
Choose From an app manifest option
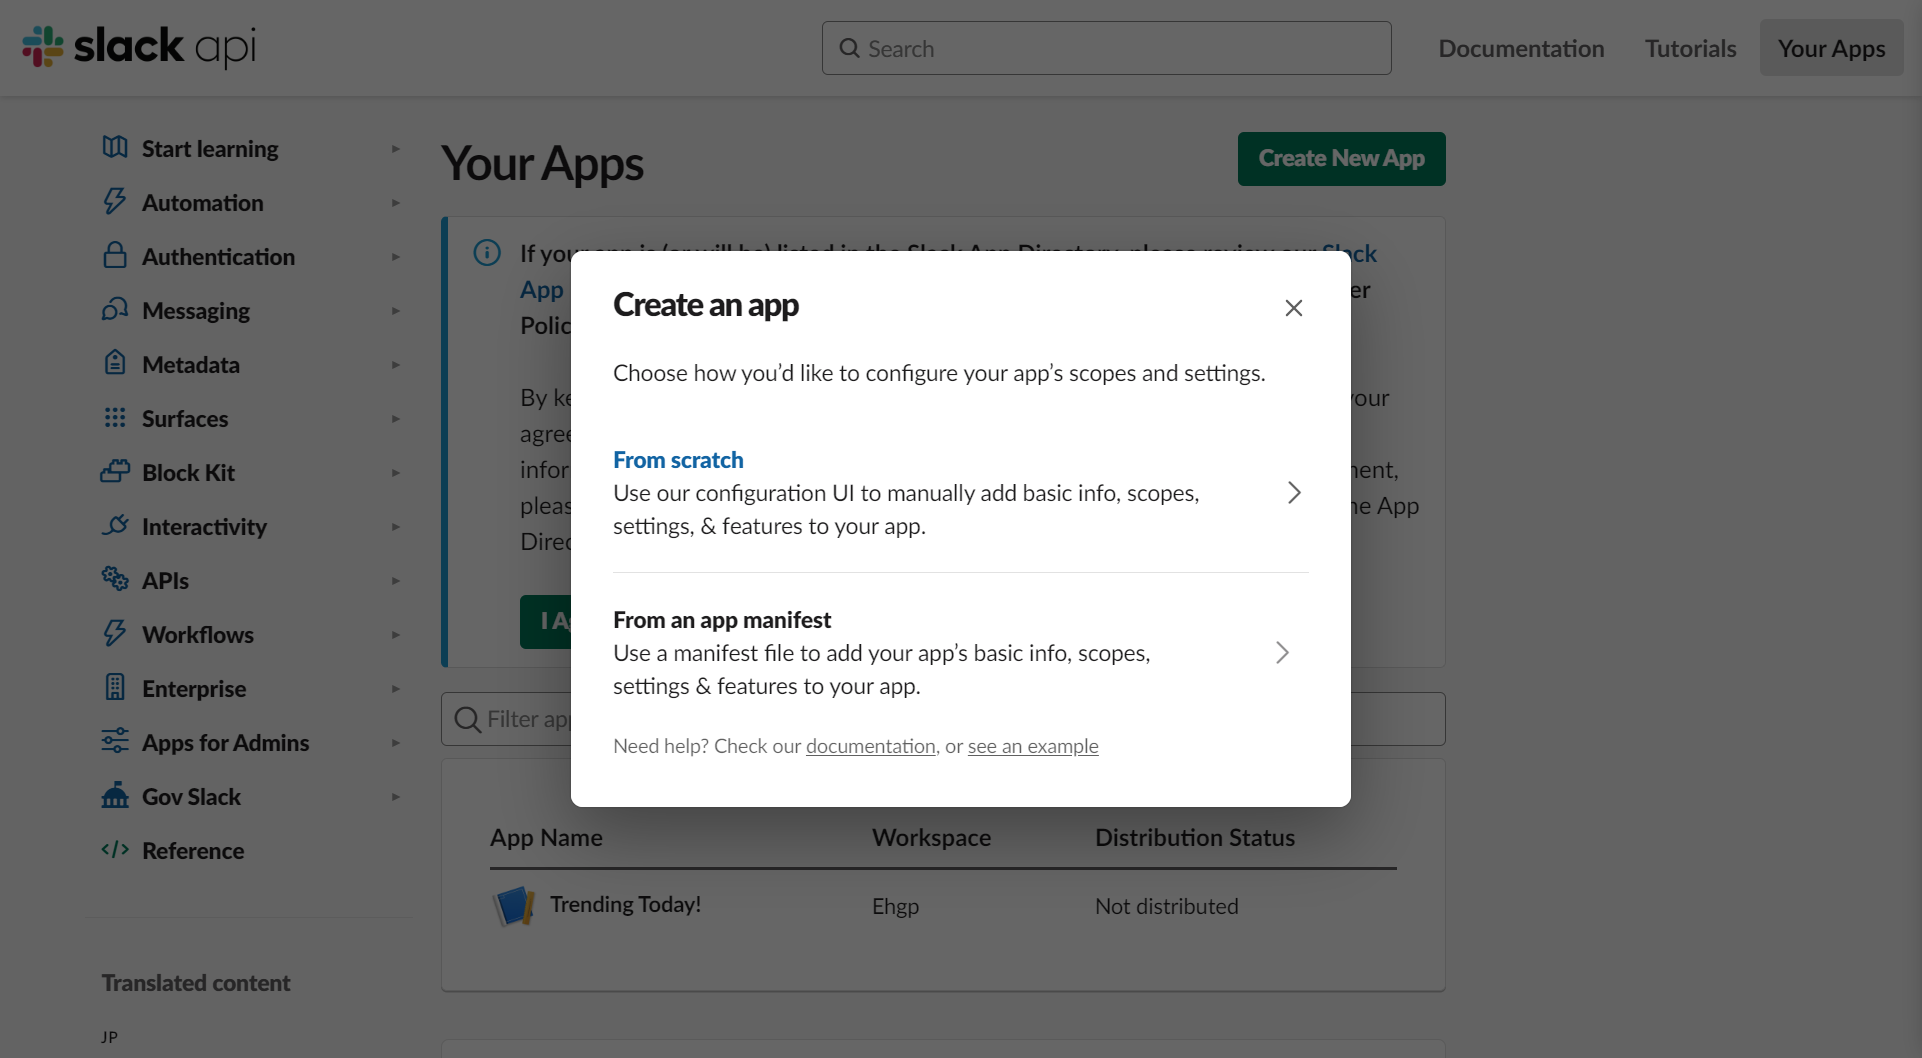[x=960, y=653]
